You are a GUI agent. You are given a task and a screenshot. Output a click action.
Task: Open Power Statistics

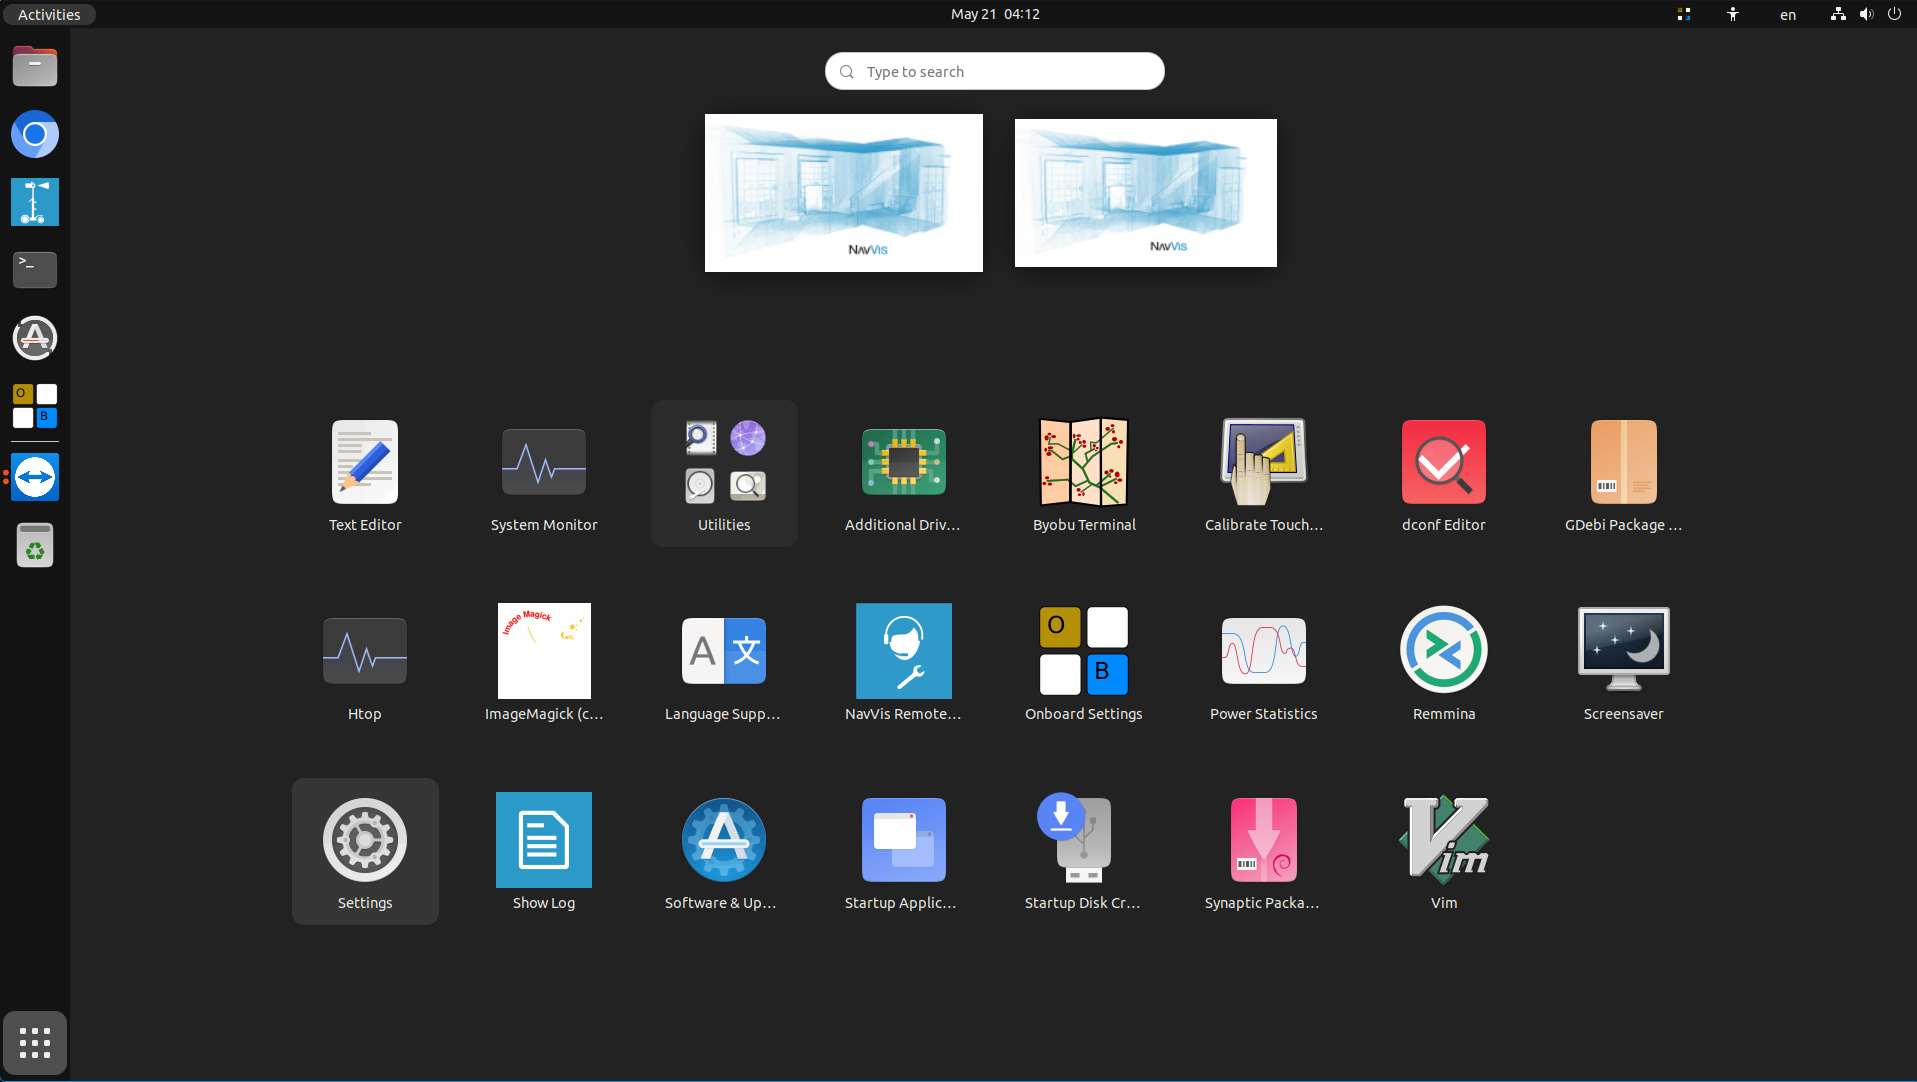pyautogui.click(x=1264, y=663)
